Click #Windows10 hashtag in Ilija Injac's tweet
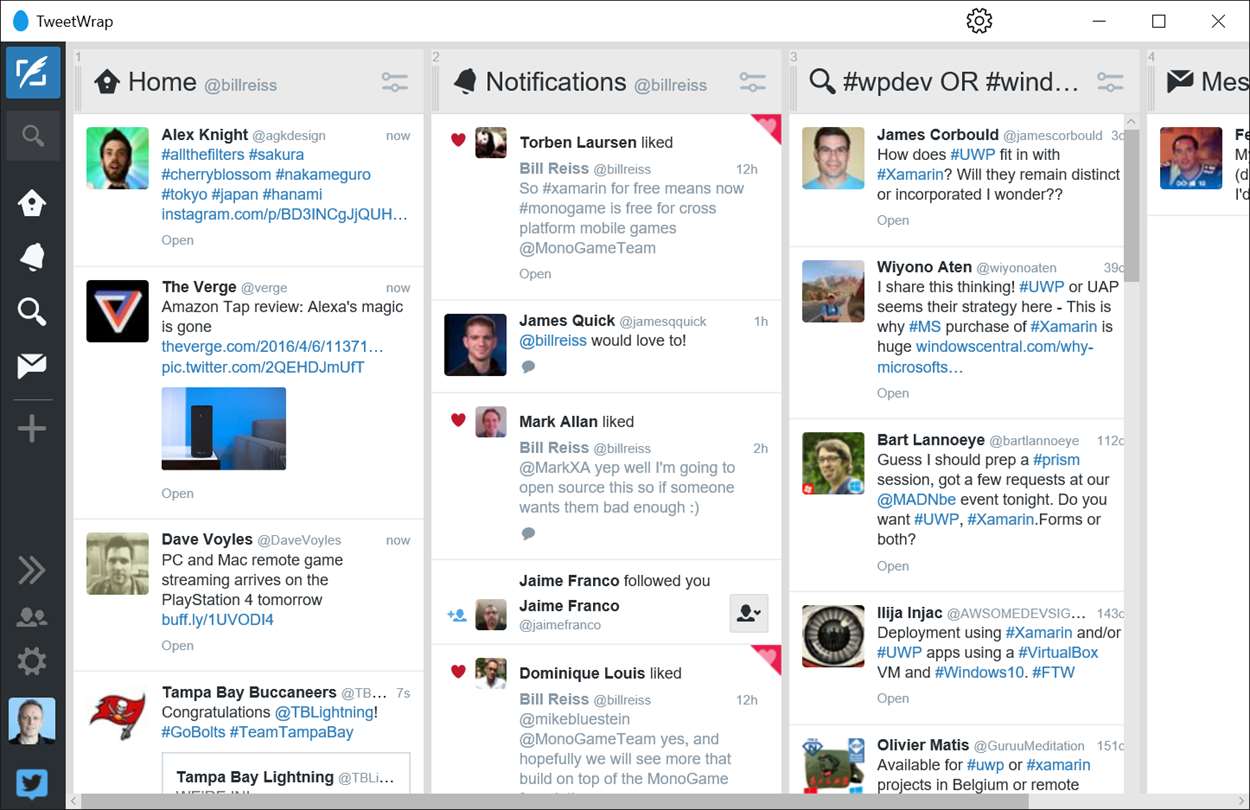Screen dimensions: 1250x810 pyautogui.click(x=980, y=672)
